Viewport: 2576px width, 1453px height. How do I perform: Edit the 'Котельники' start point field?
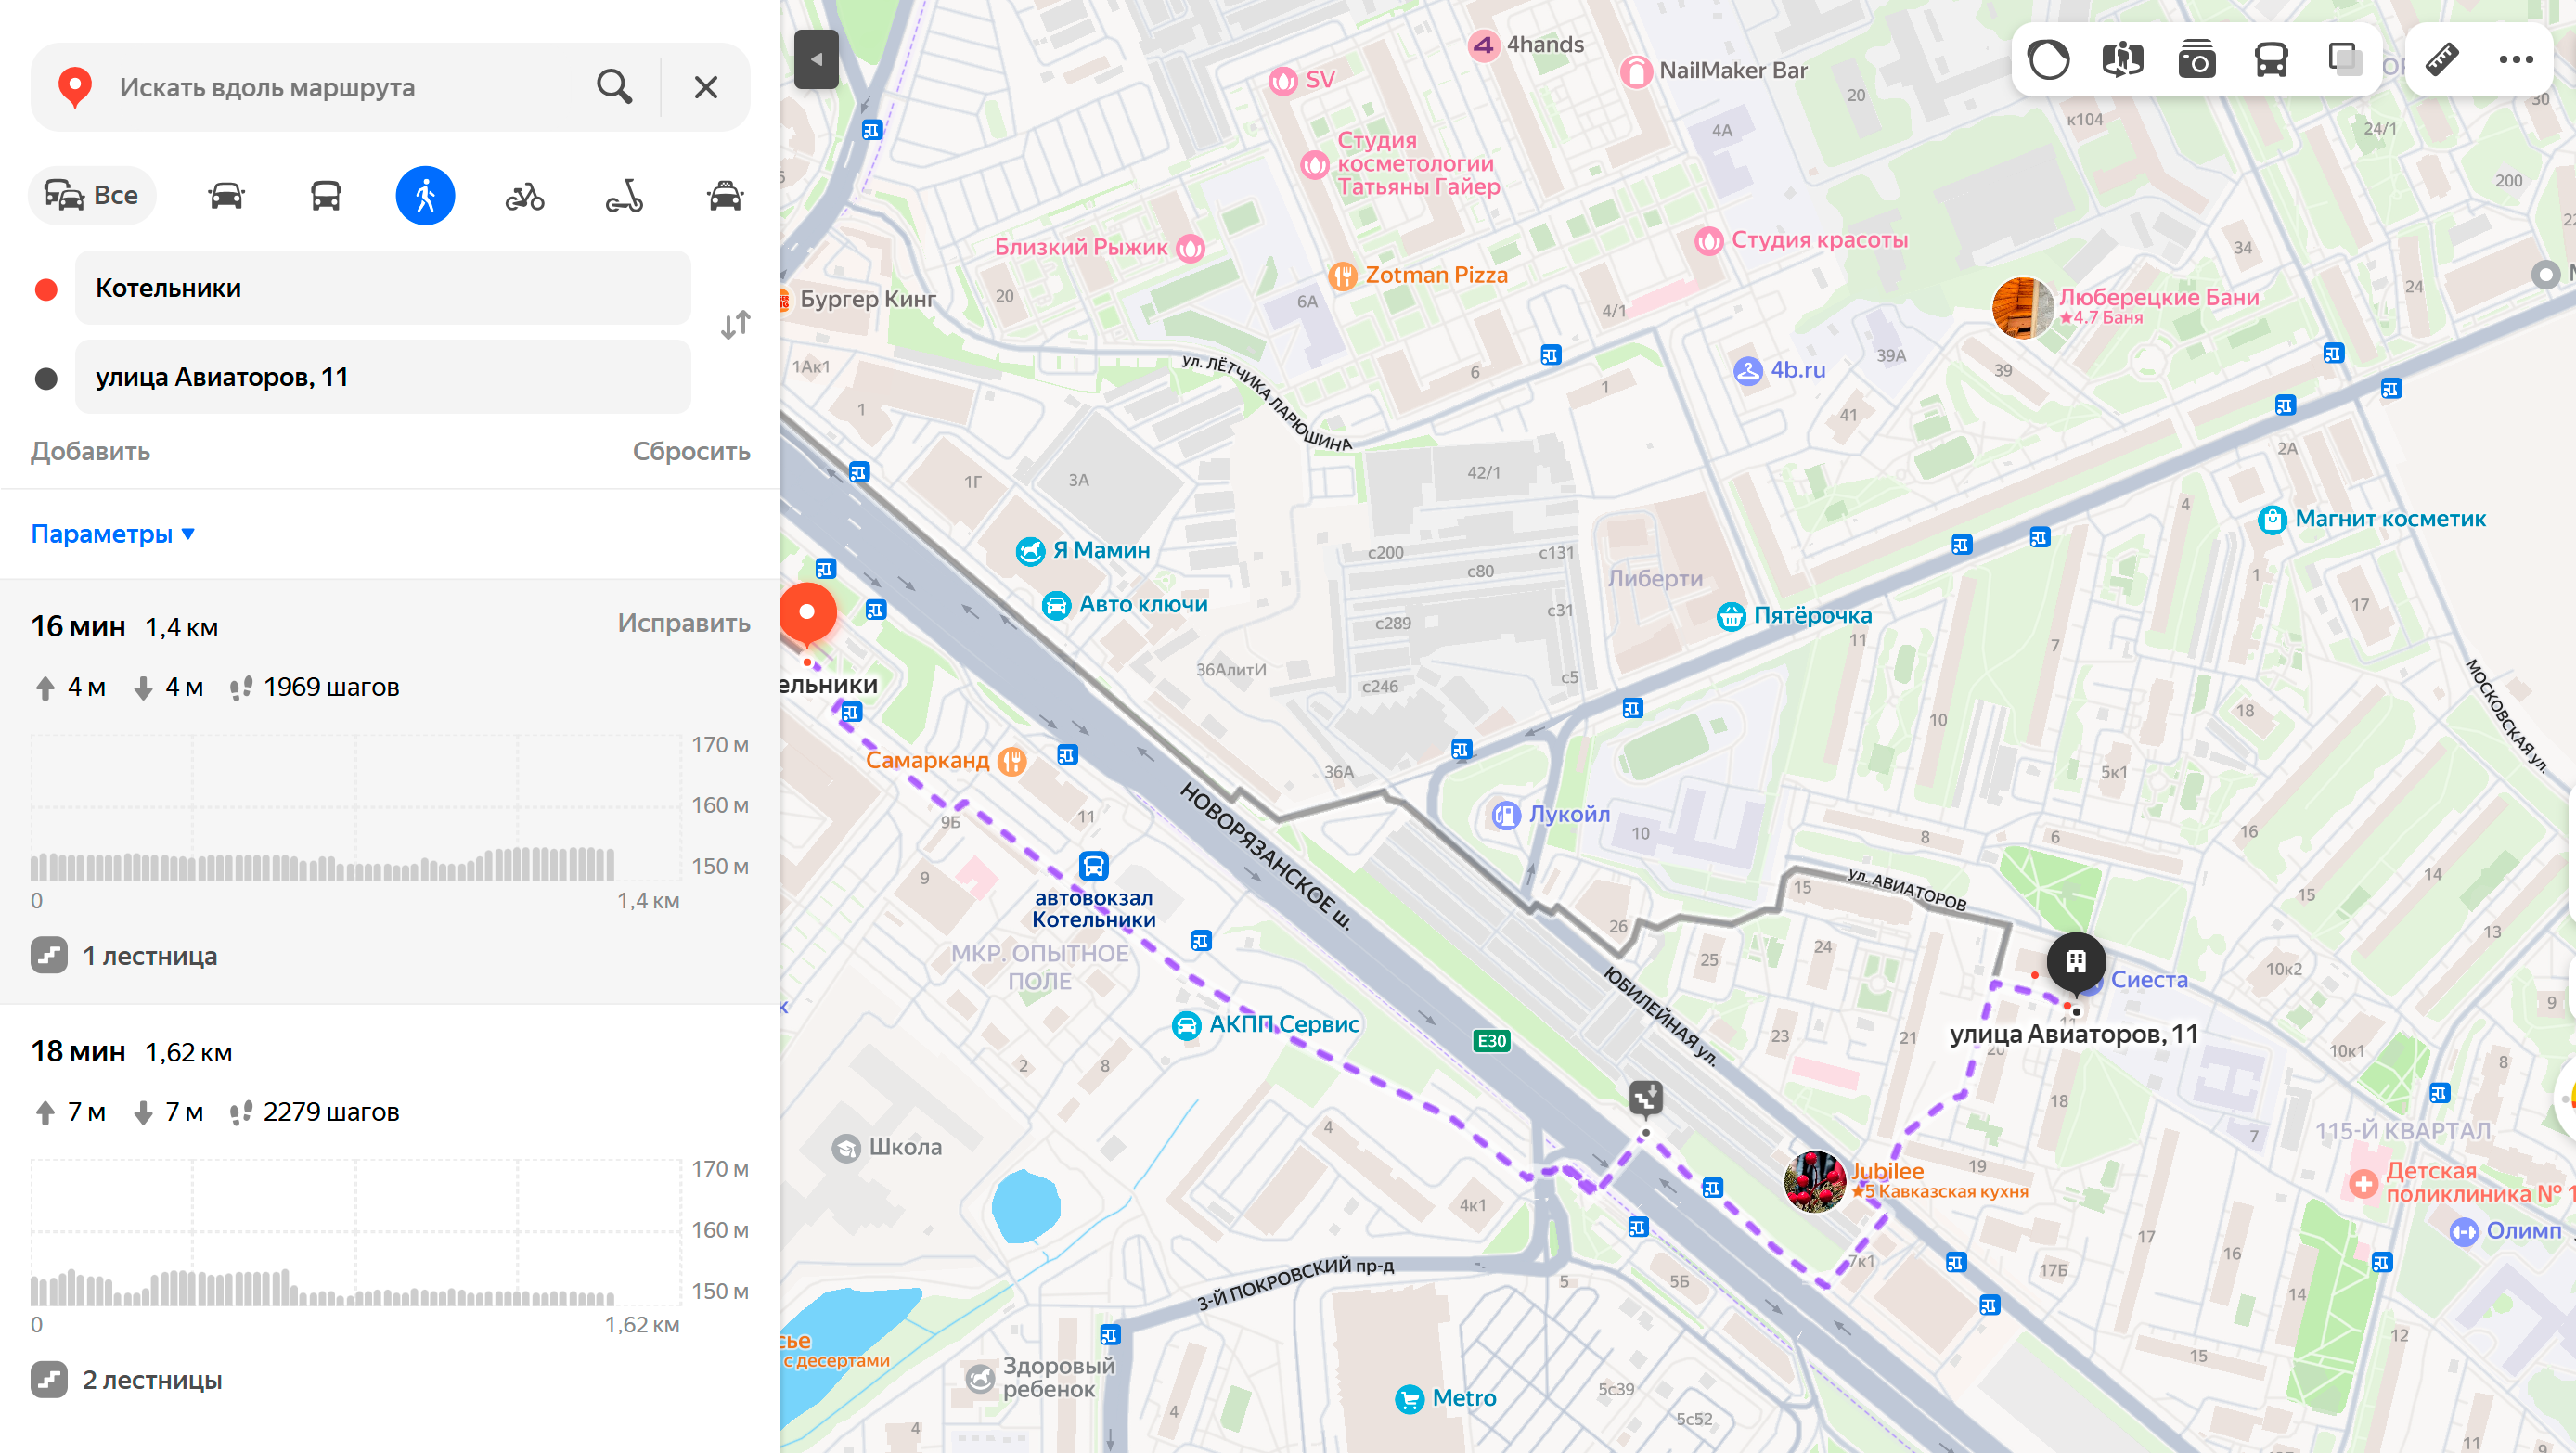(x=383, y=288)
